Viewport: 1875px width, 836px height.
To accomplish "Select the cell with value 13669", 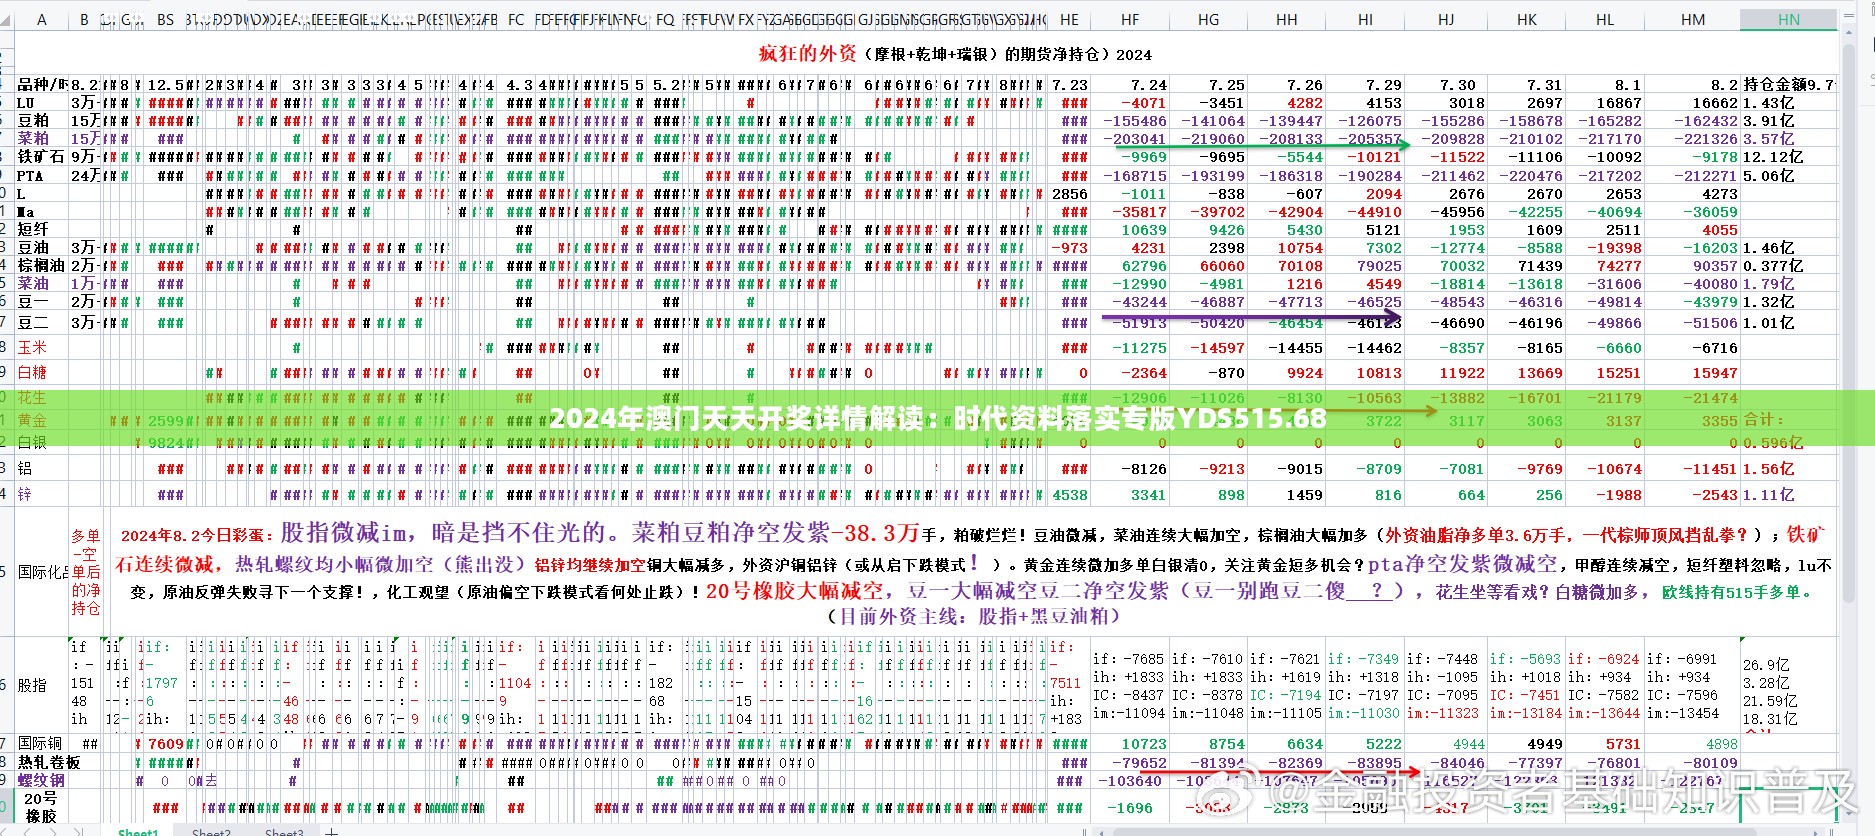I will [x=1527, y=372].
